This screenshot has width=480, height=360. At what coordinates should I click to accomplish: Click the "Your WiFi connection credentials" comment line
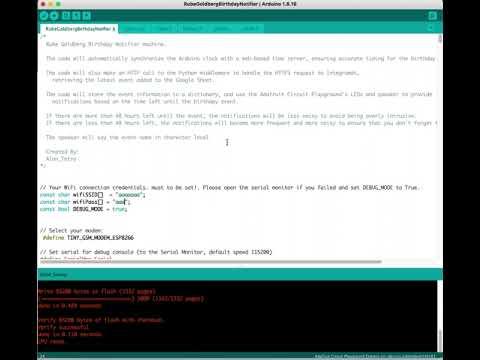[x=230, y=188]
